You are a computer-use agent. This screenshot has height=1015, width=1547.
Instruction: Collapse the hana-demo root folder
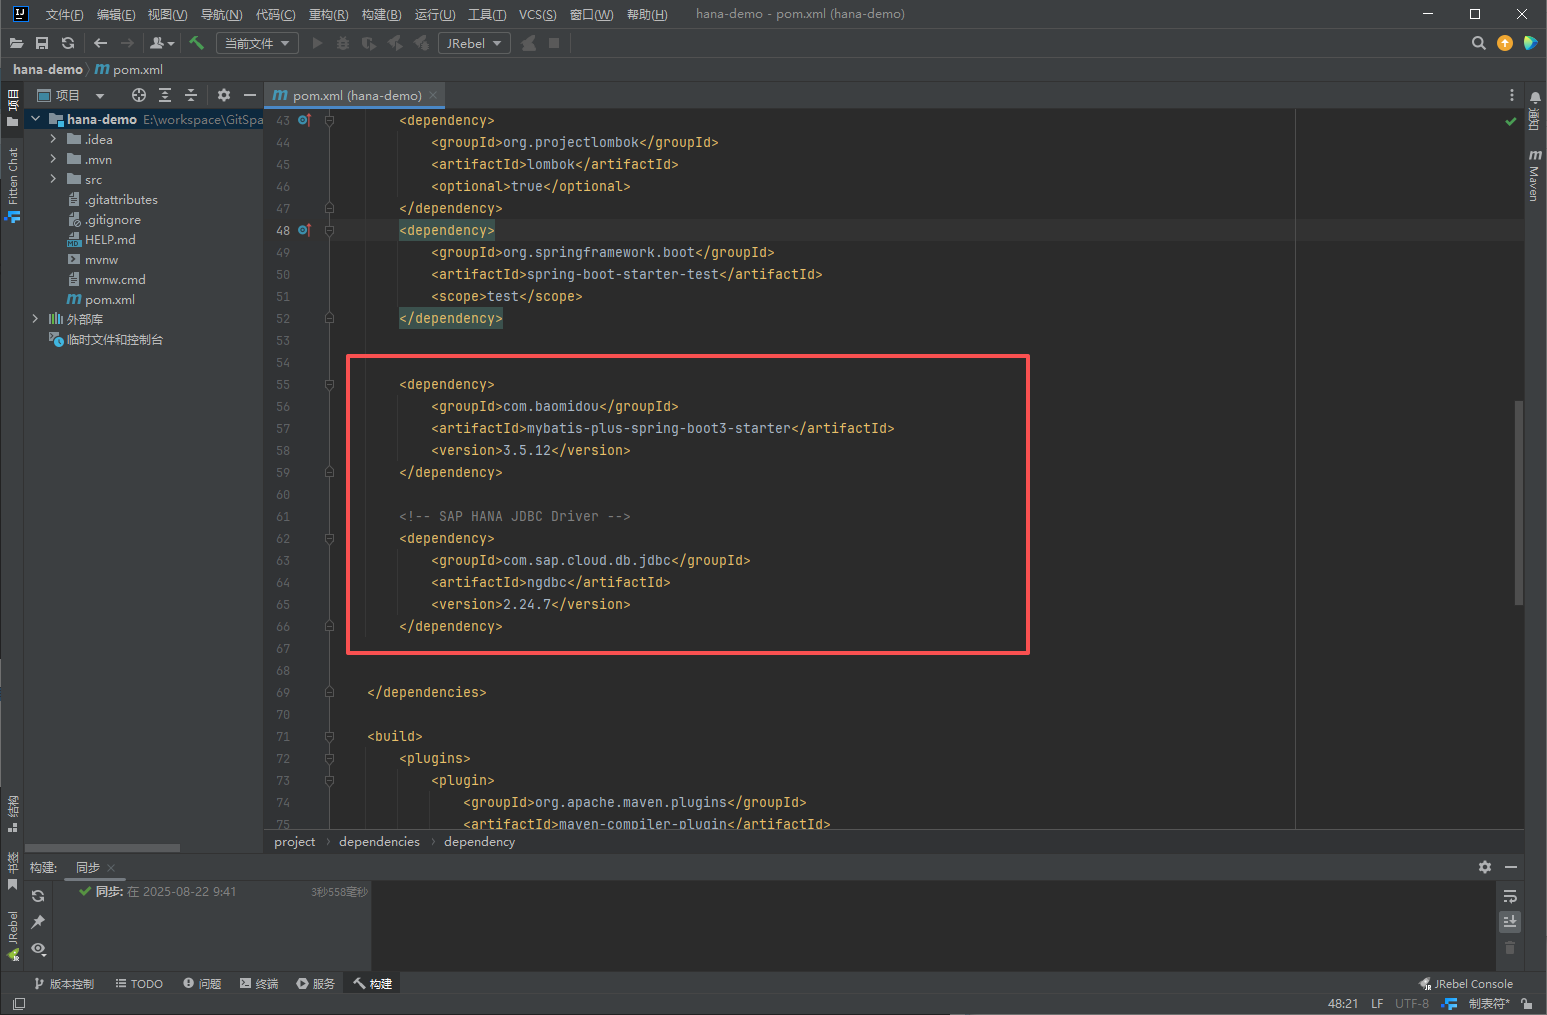pyautogui.click(x=36, y=119)
